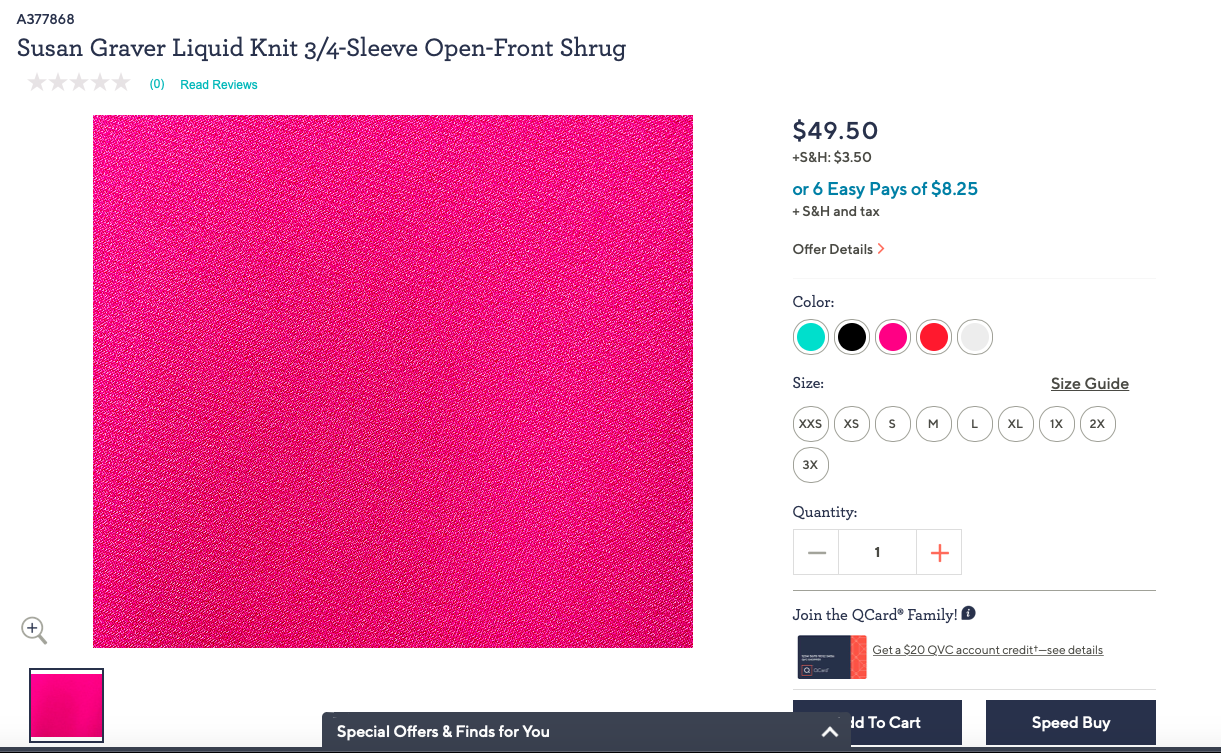Expand Special Offers & Finds panel
This screenshot has width=1221, height=753.
tap(829, 732)
